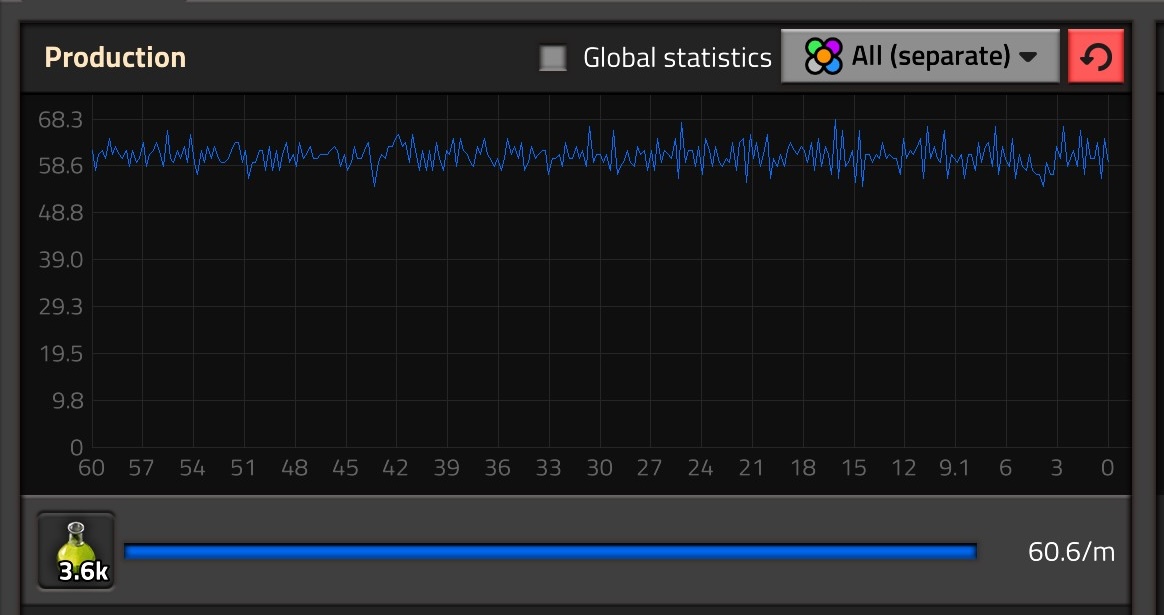The width and height of the screenshot is (1164, 615).
Task: Click the 42 x-axis time label
Action: (x=395, y=468)
